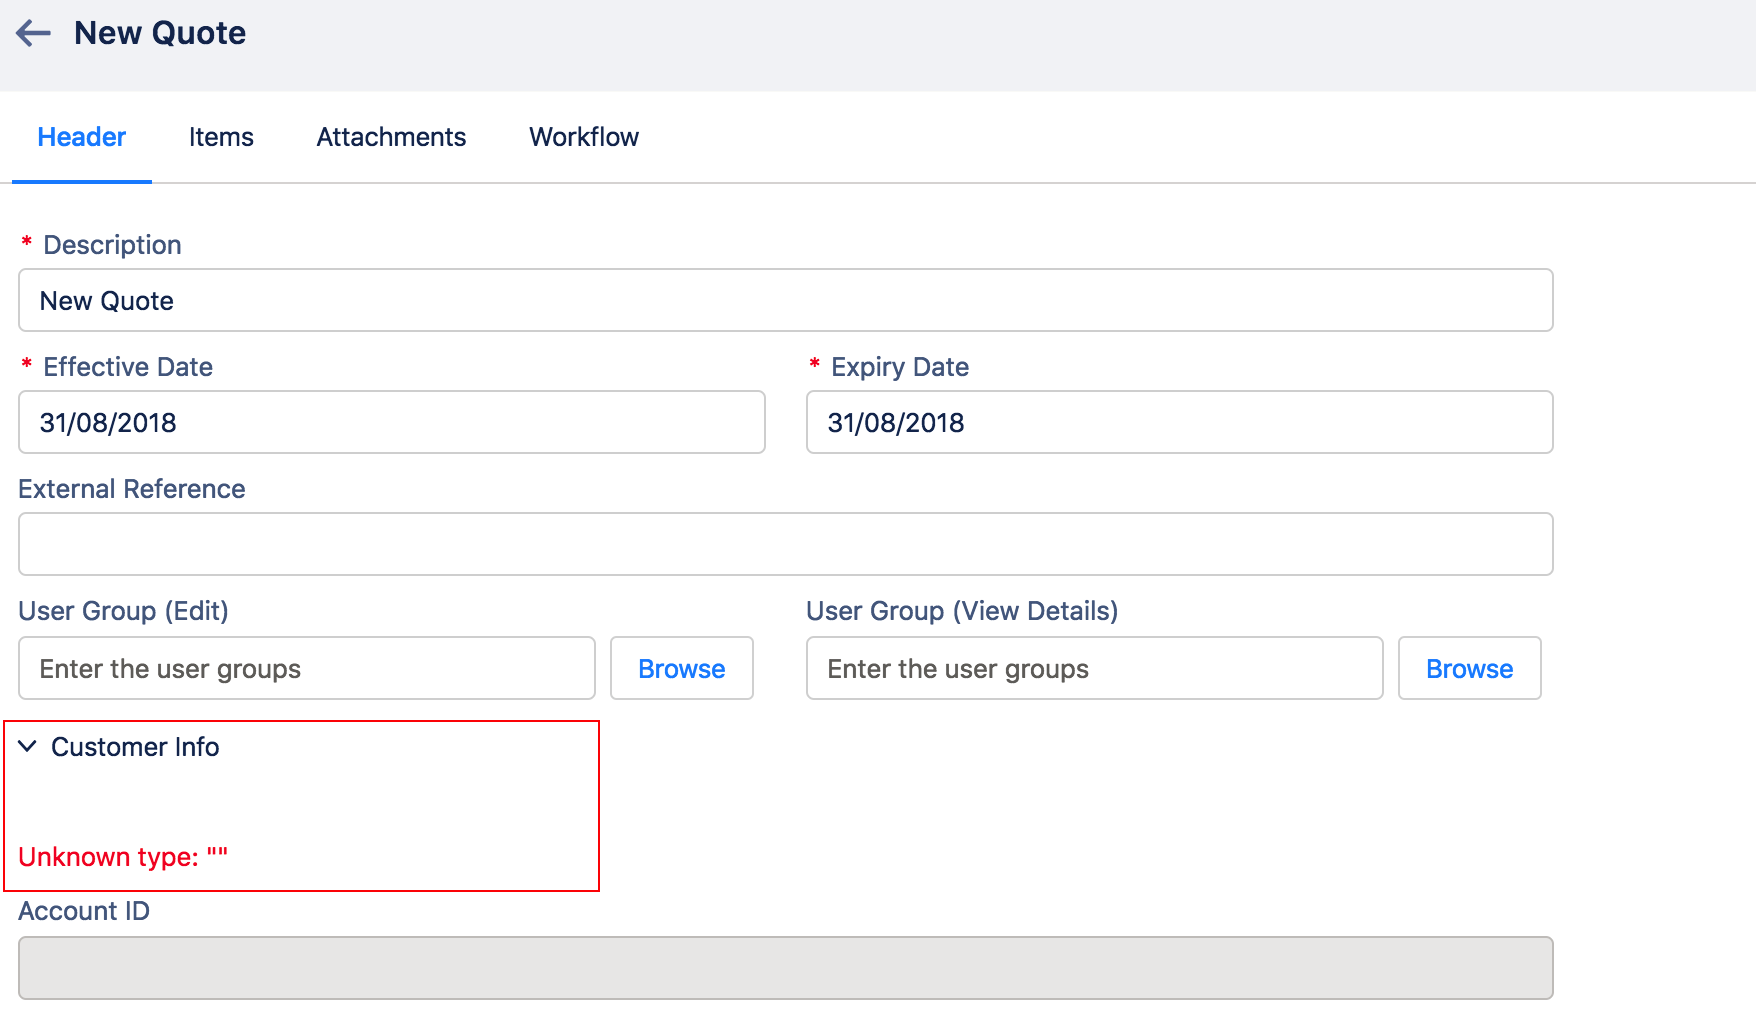The height and width of the screenshot is (1020, 1756).
Task: Go to the Attachments tab
Action: click(391, 137)
